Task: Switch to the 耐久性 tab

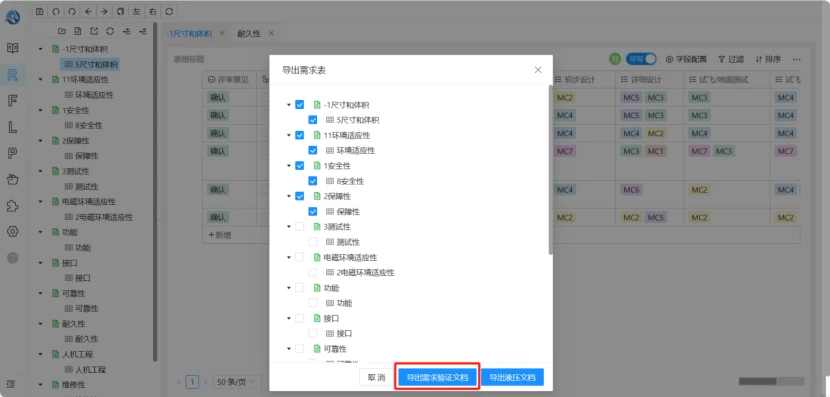Action: tap(249, 33)
